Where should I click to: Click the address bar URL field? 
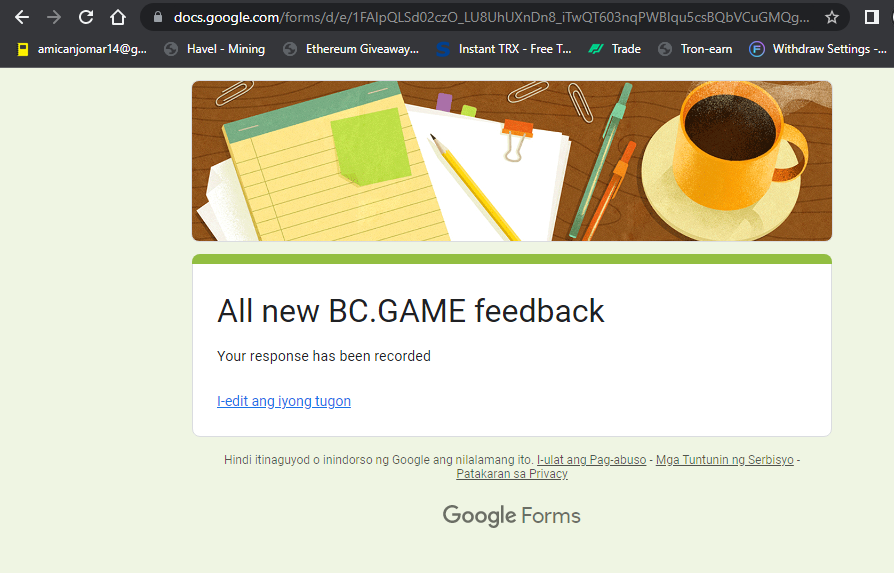click(490, 17)
